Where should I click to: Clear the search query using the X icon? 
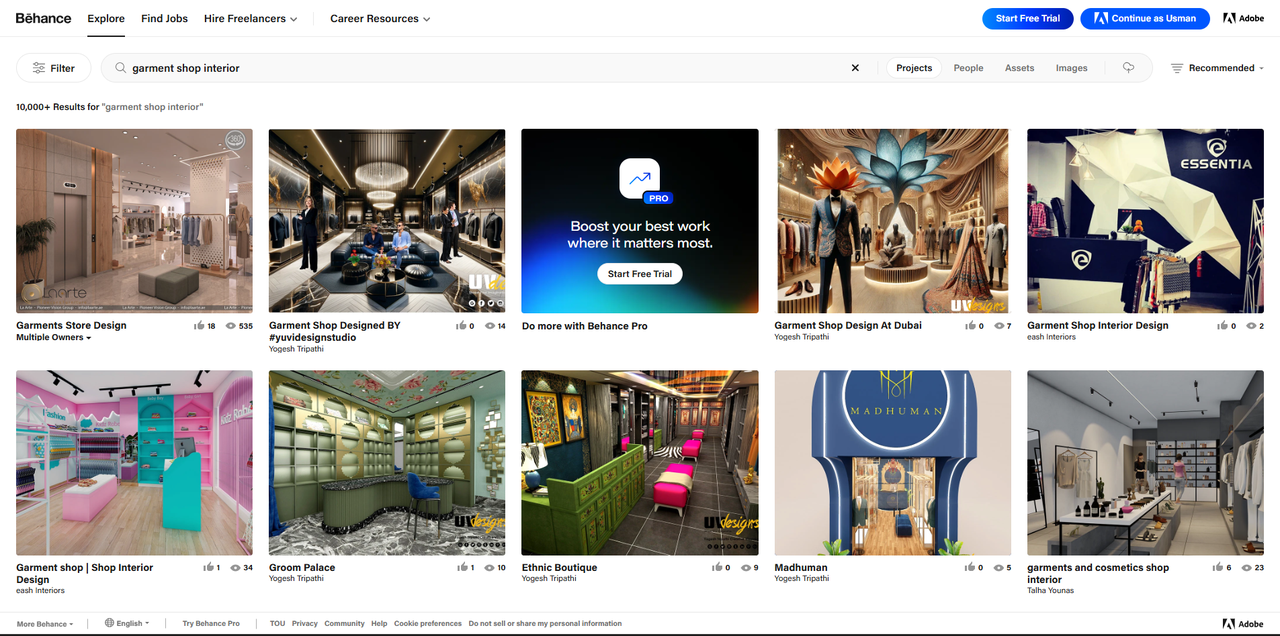coord(855,67)
